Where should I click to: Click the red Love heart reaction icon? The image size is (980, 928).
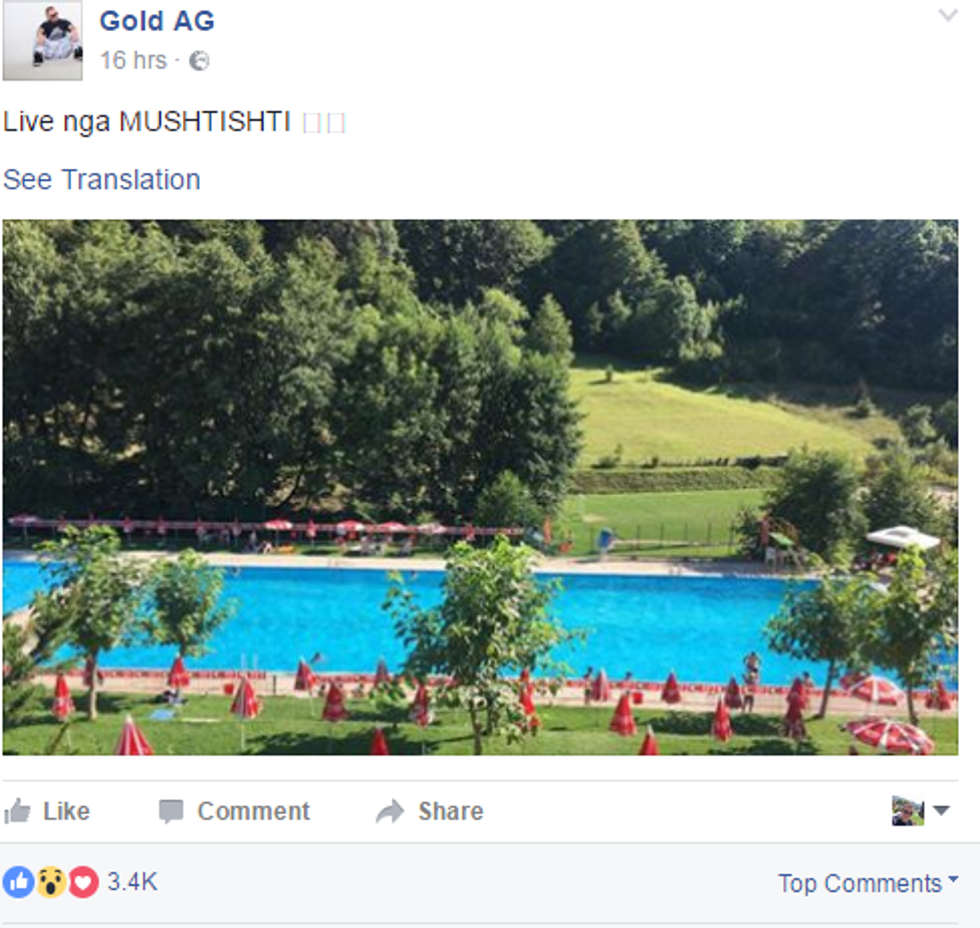(83, 882)
